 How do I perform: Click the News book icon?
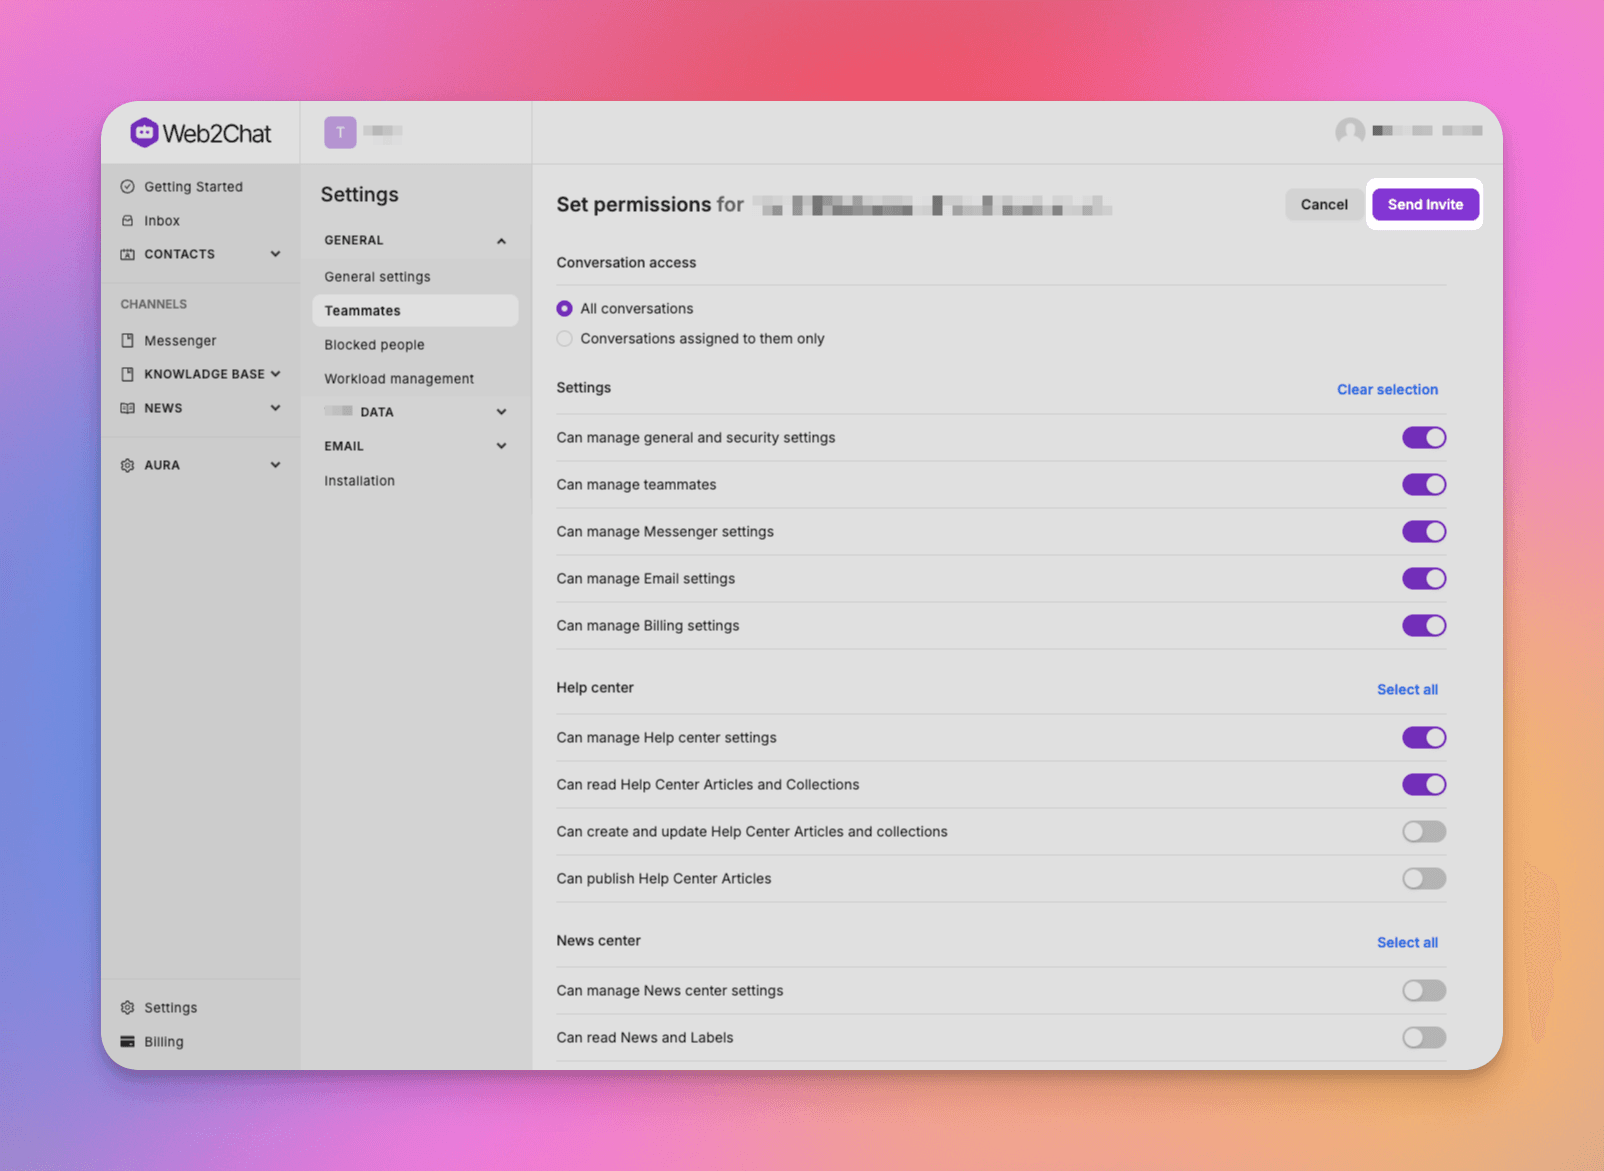[127, 408]
